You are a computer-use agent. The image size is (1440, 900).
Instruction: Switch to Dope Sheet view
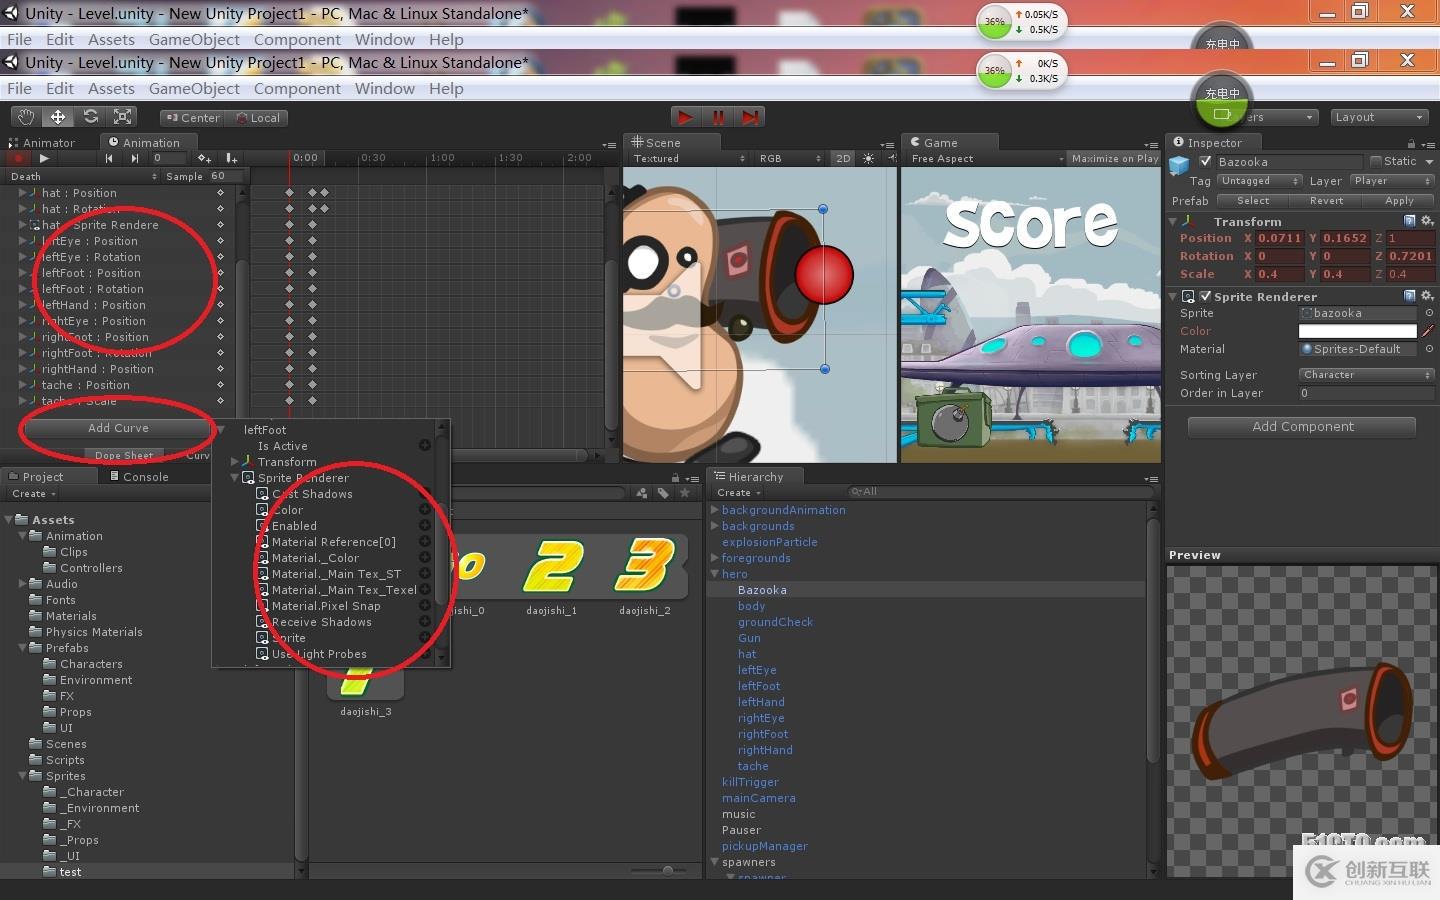pyautogui.click(x=124, y=455)
